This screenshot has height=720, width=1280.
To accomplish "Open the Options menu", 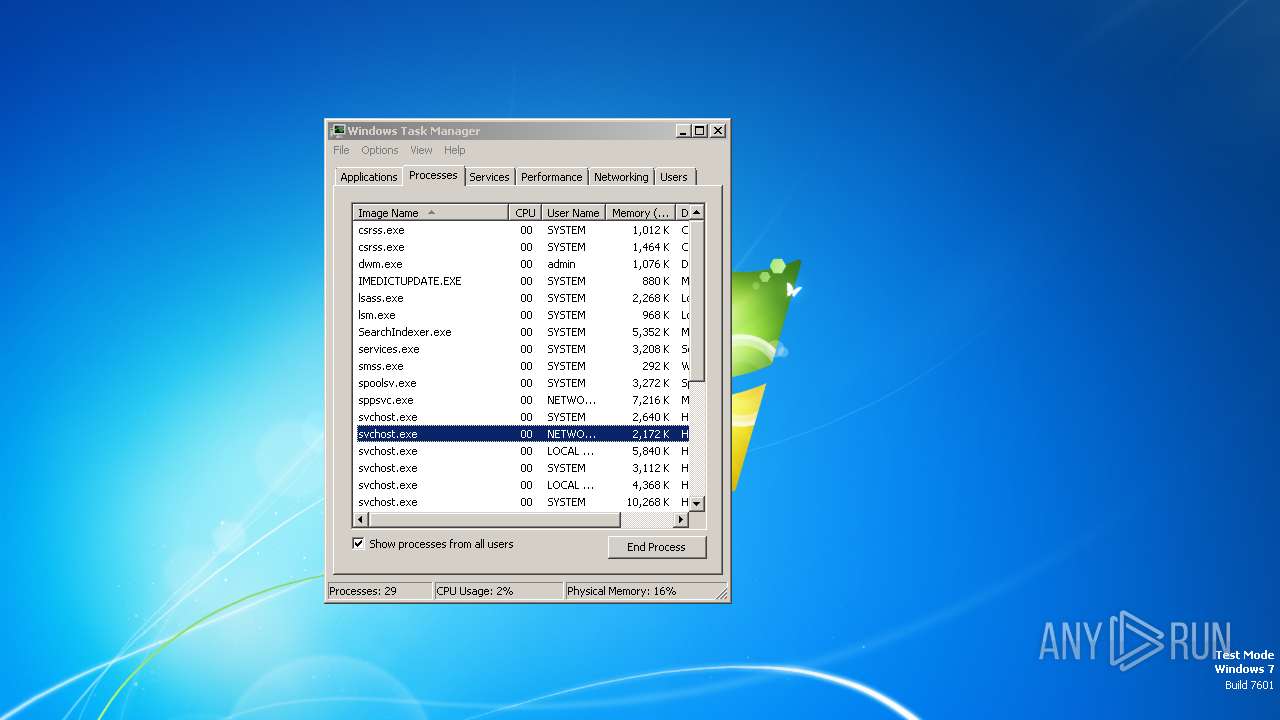I will point(380,150).
